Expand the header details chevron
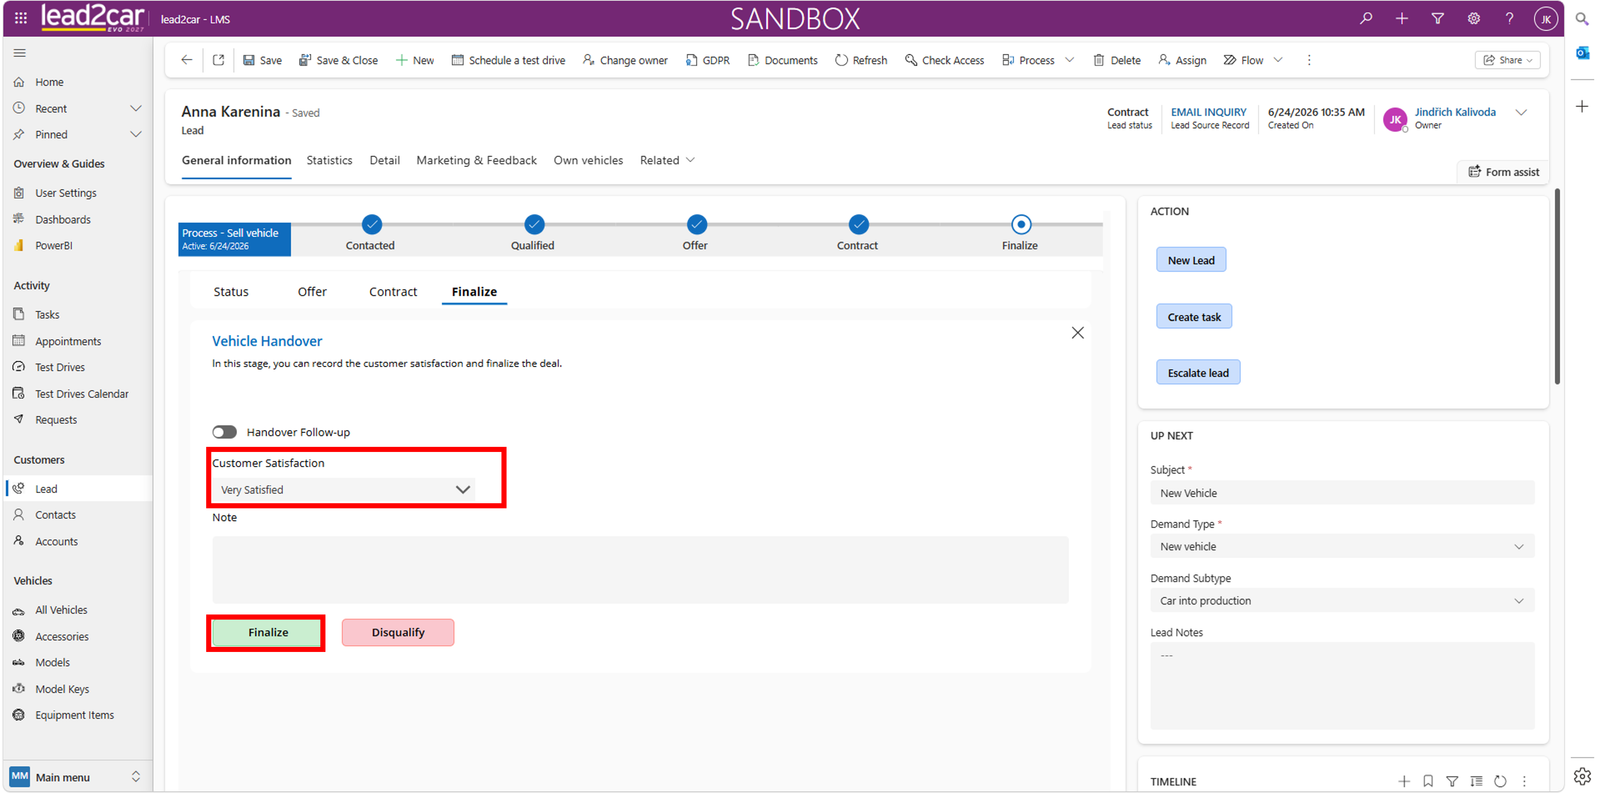This screenshot has width=1600, height=793. (1521, 112)
